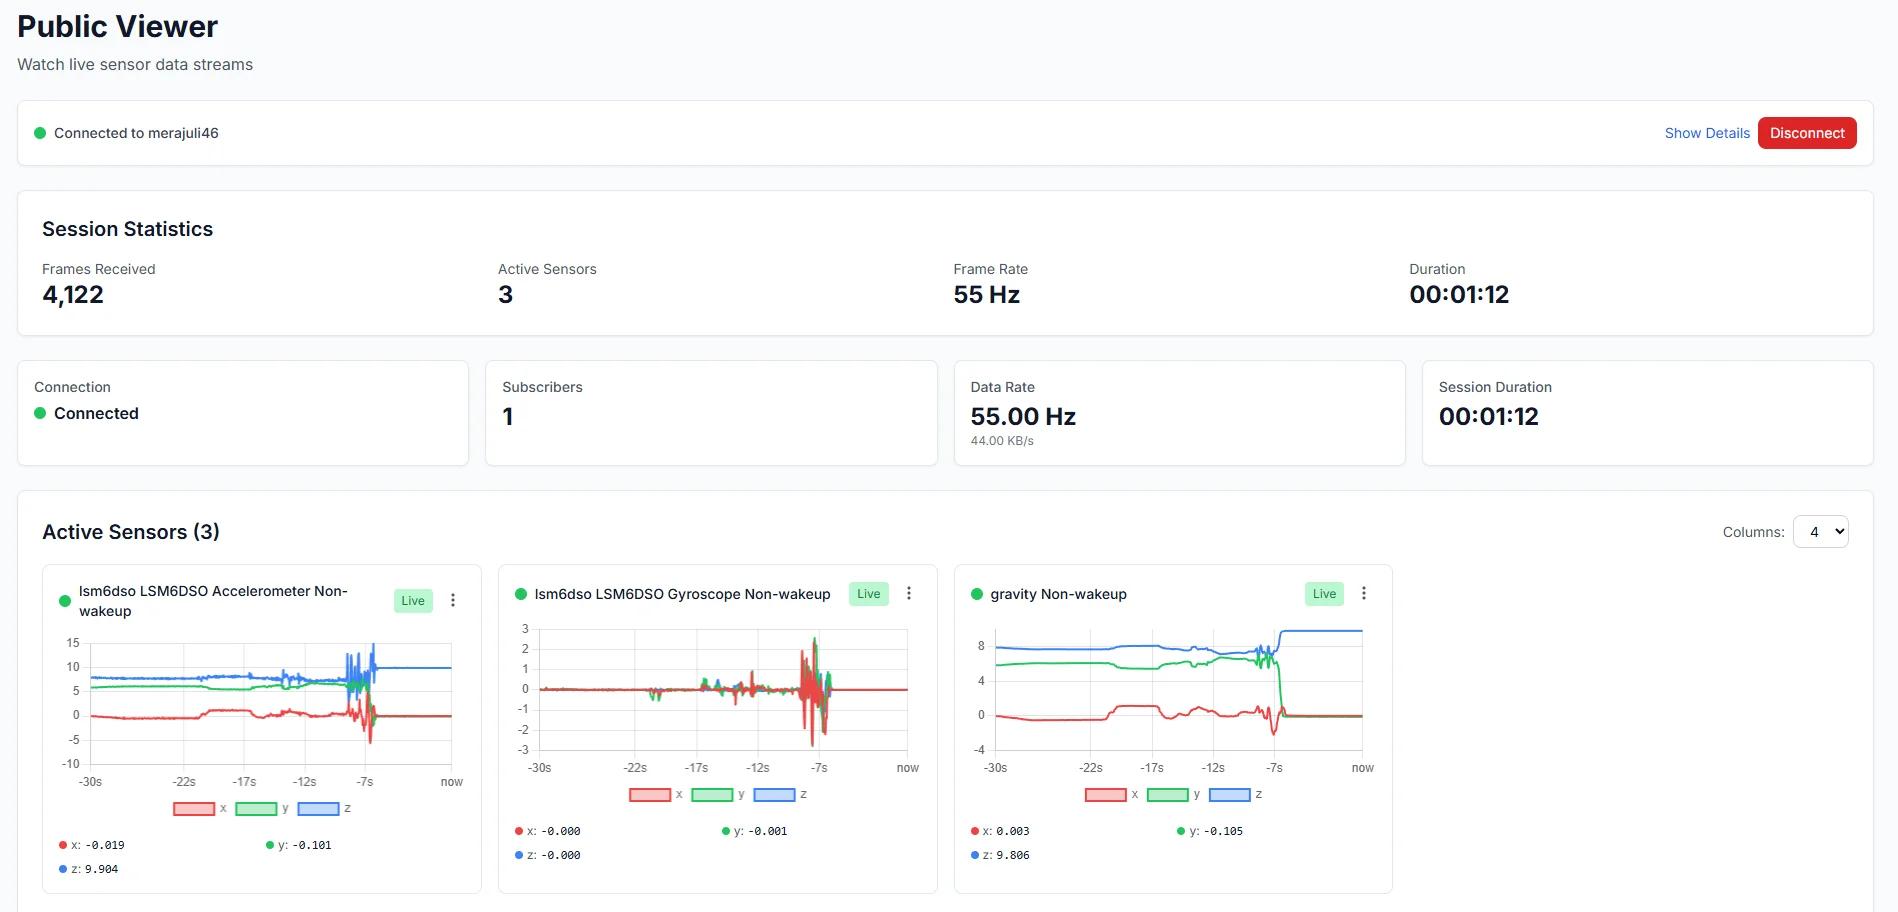Image resolution: width=1898 pixels, height=912 pixels.
Task: Toggle the z series in gravity legend
Action: tap(1229, 795)
